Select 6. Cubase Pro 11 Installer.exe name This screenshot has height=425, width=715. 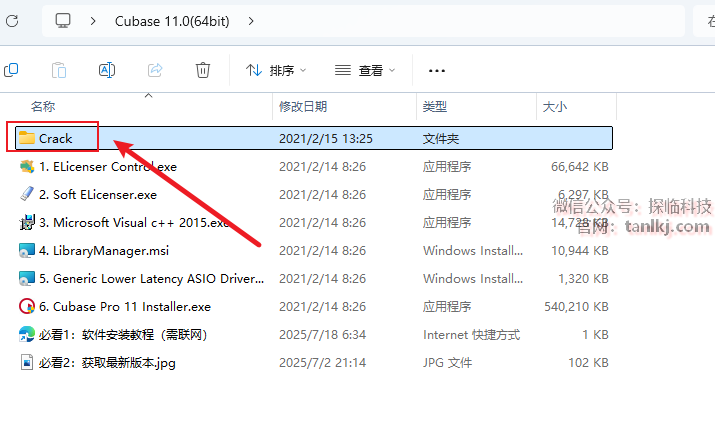coord(125,307)
